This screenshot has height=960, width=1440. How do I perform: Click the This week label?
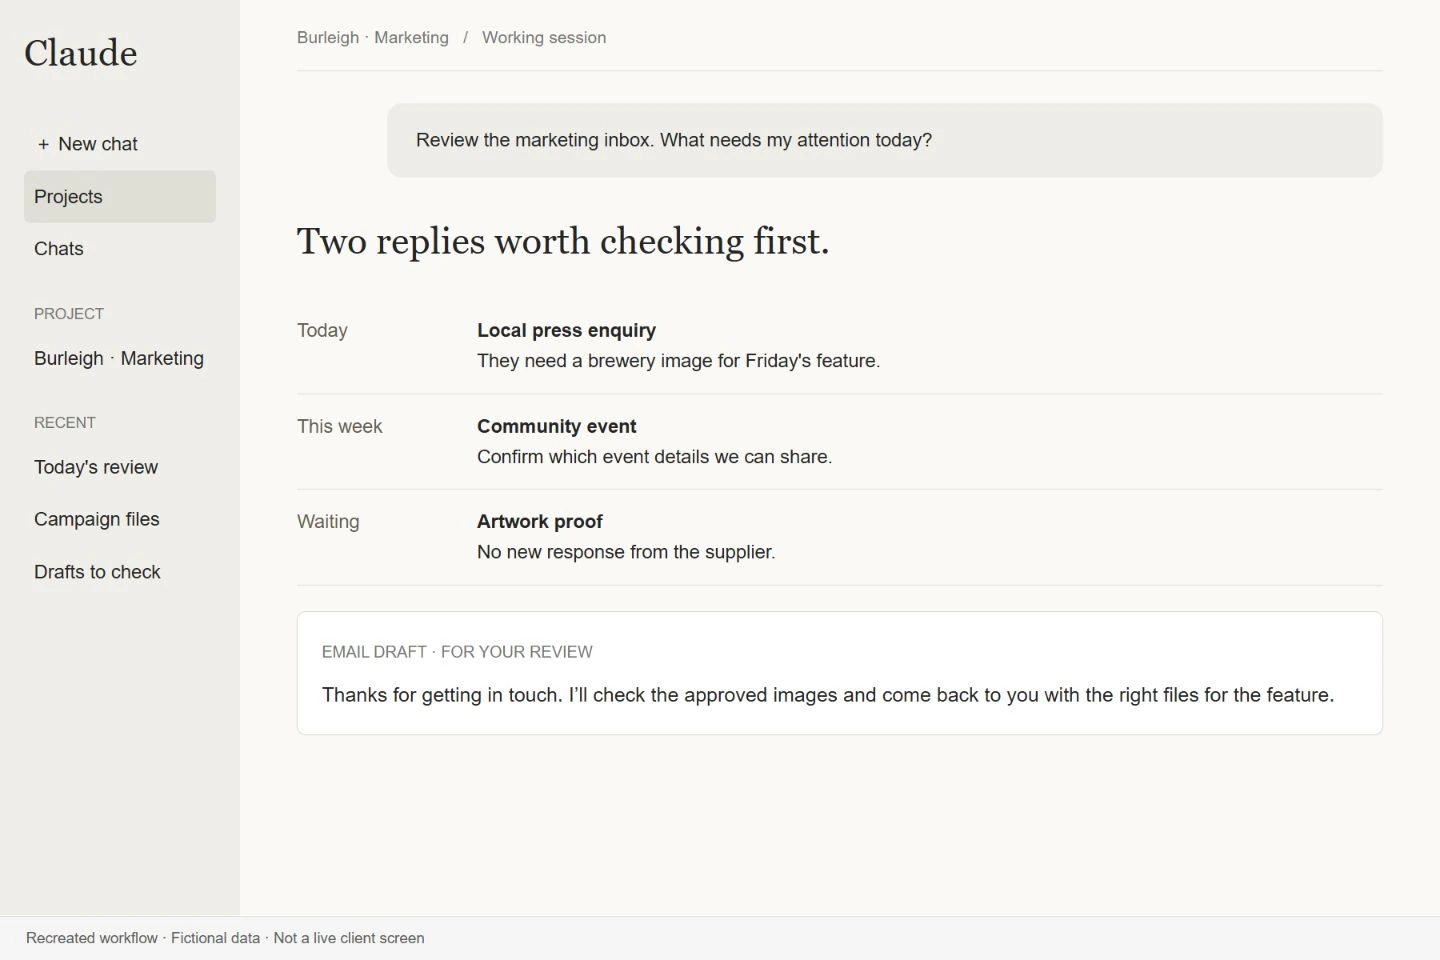(339, 426)
